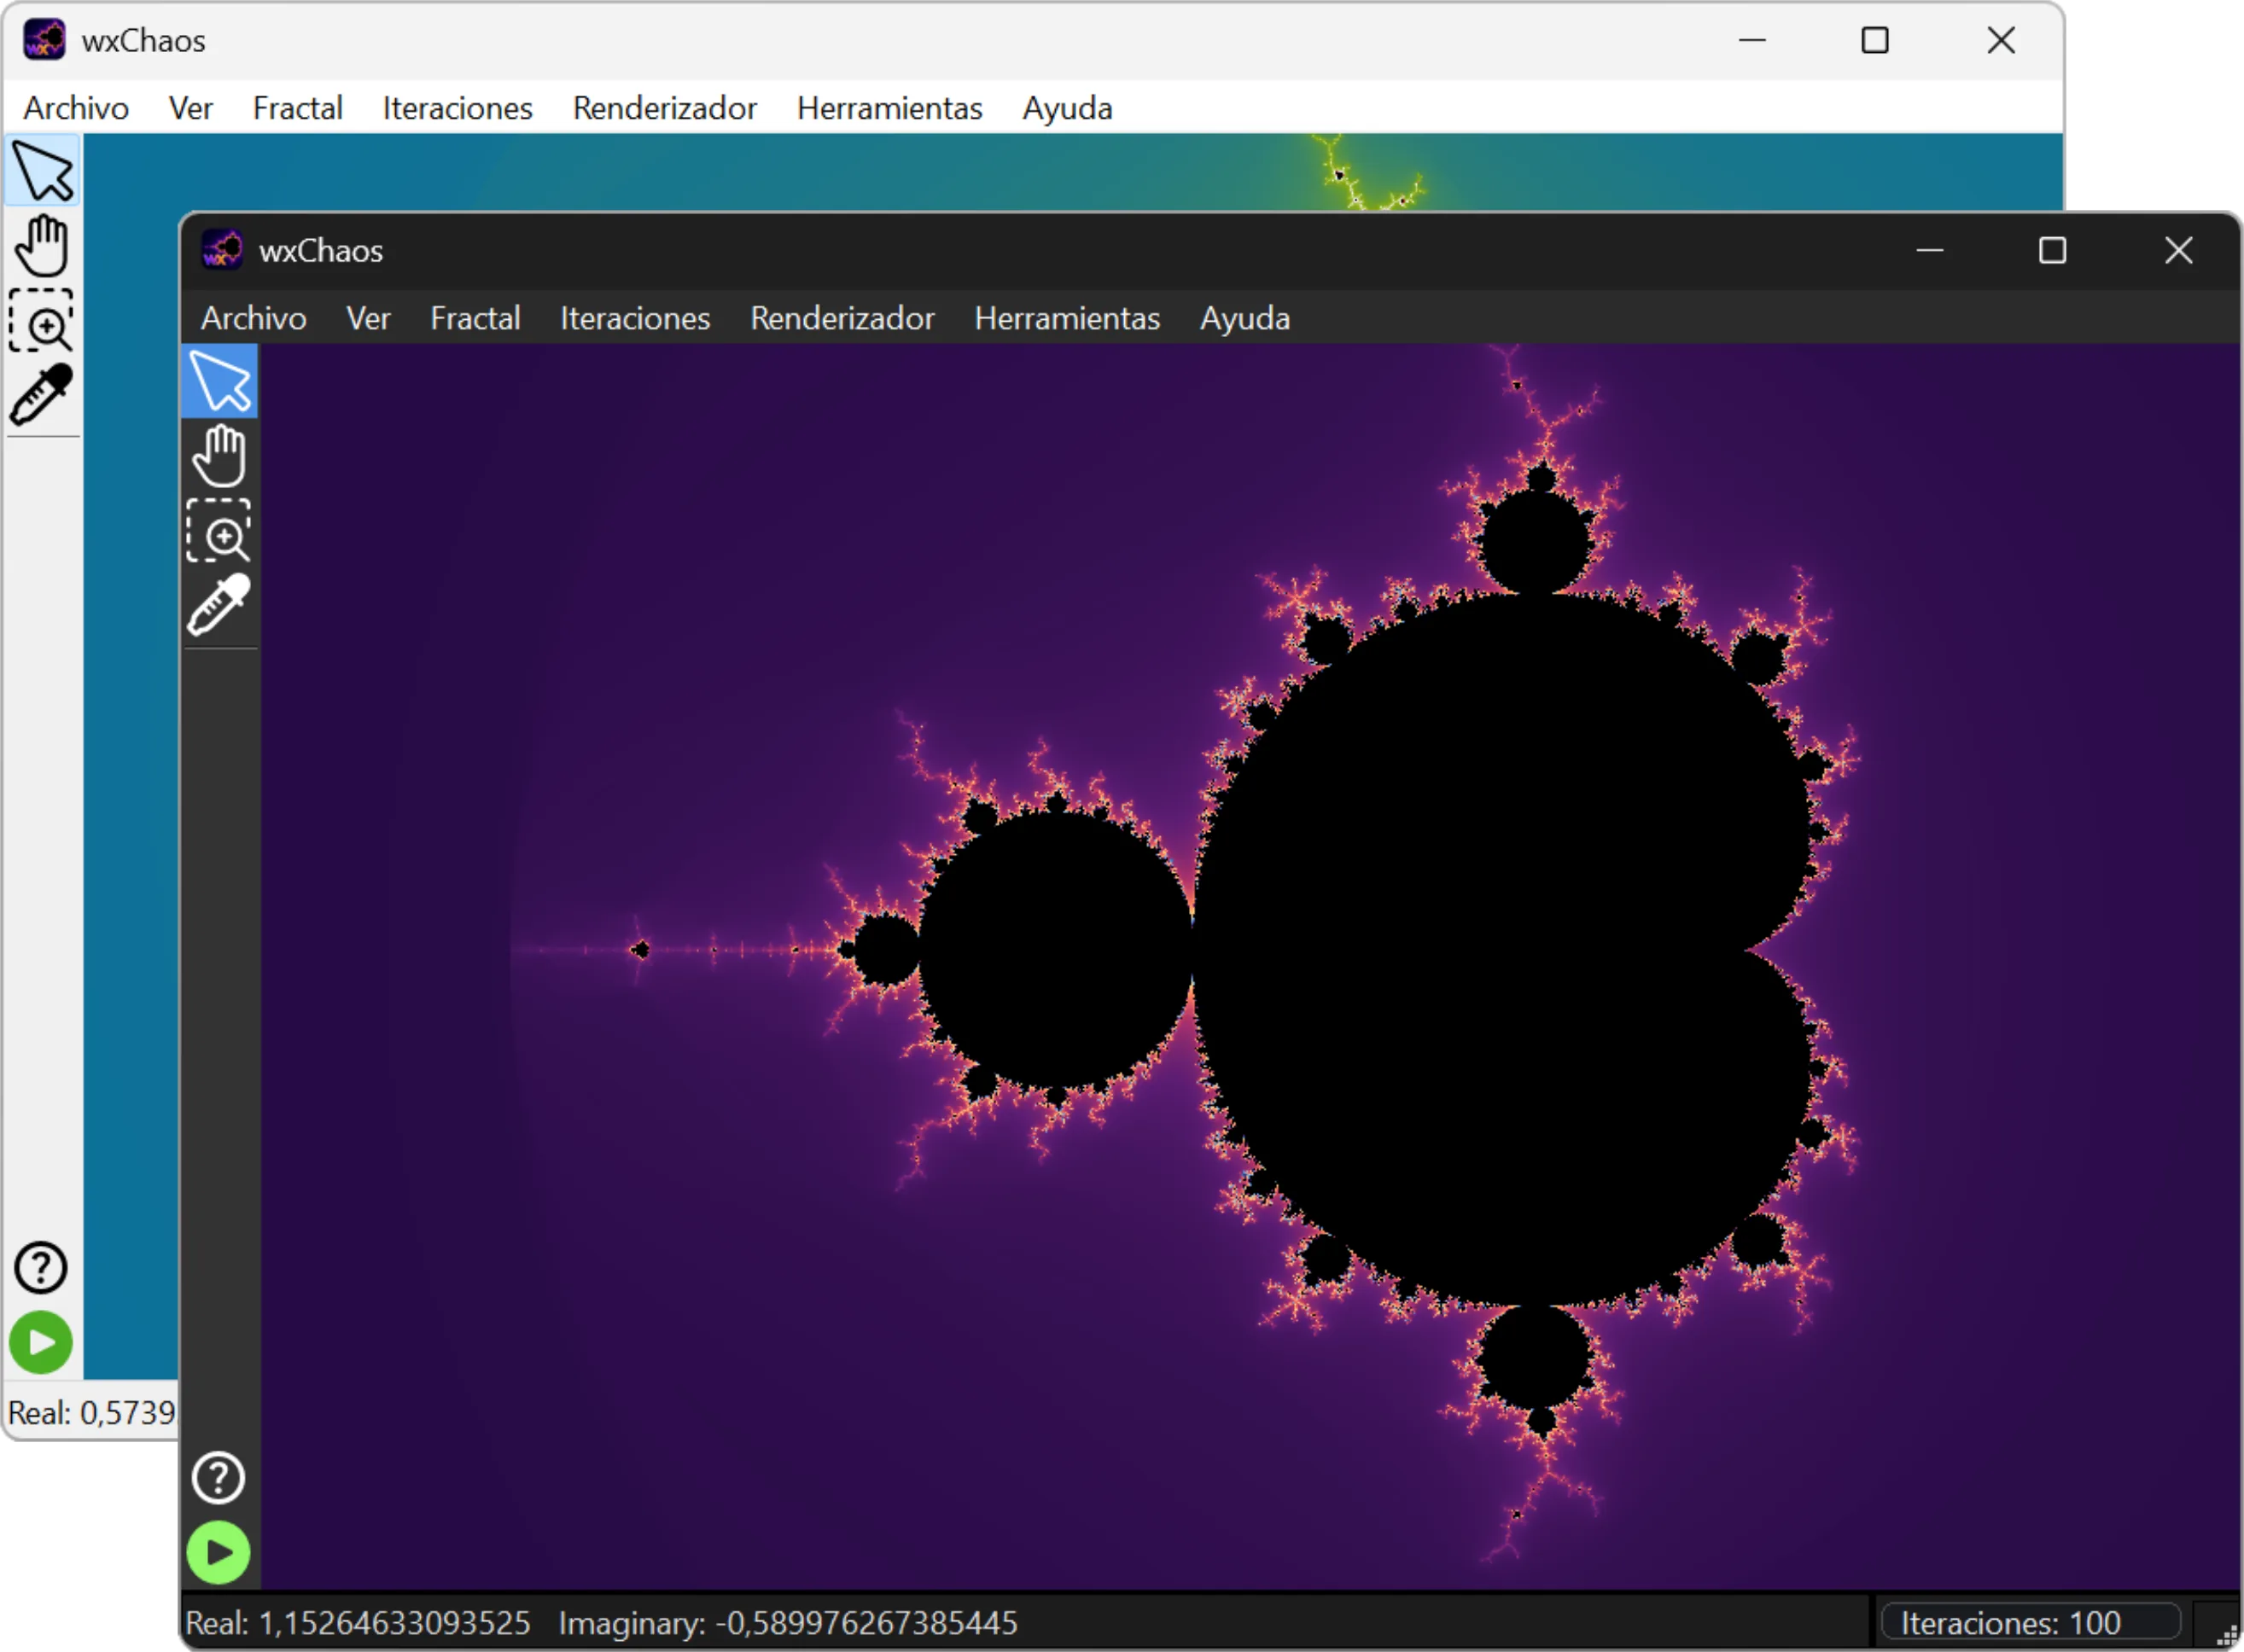Click the help question icon in dark window
The height and width of the screenshot is (1652, 2244).
218,1478
